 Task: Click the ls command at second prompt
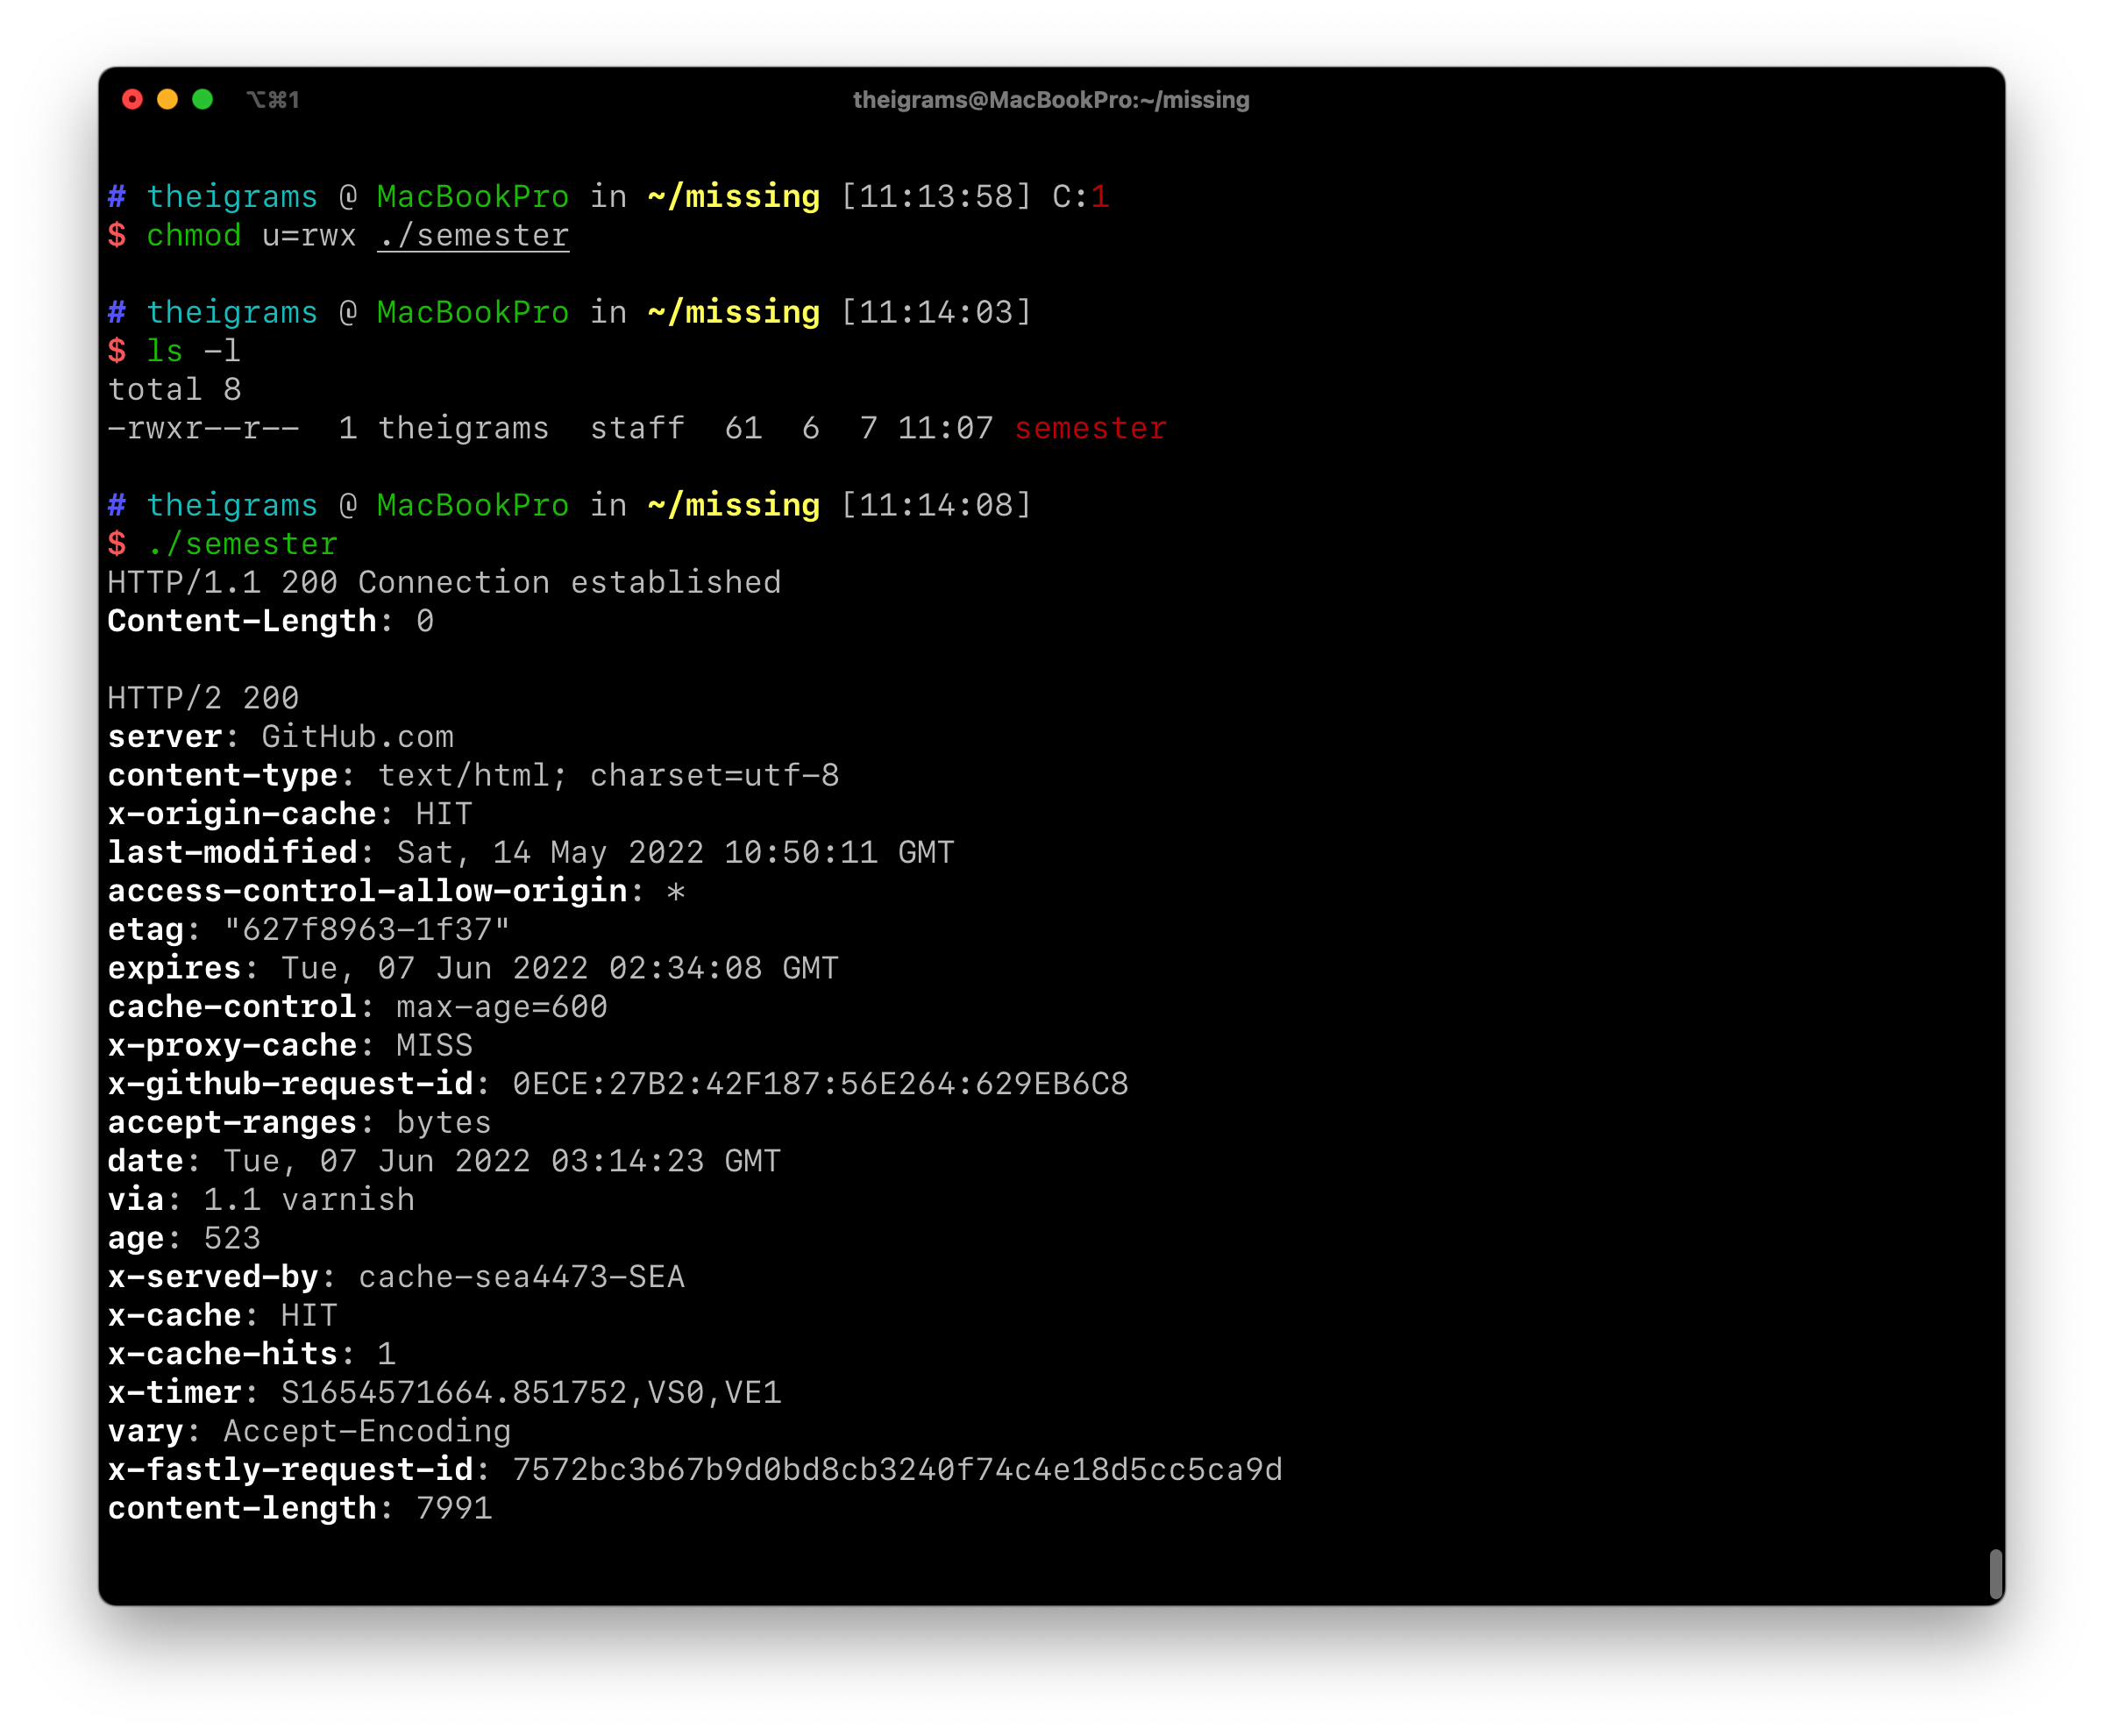pyautogui.click(x=165, y=351)
